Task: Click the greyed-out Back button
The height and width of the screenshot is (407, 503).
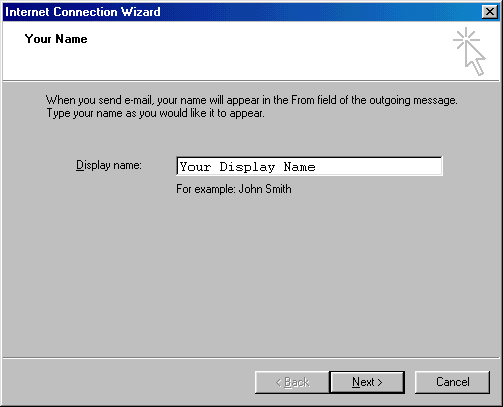Action: [x=292, y=382]
